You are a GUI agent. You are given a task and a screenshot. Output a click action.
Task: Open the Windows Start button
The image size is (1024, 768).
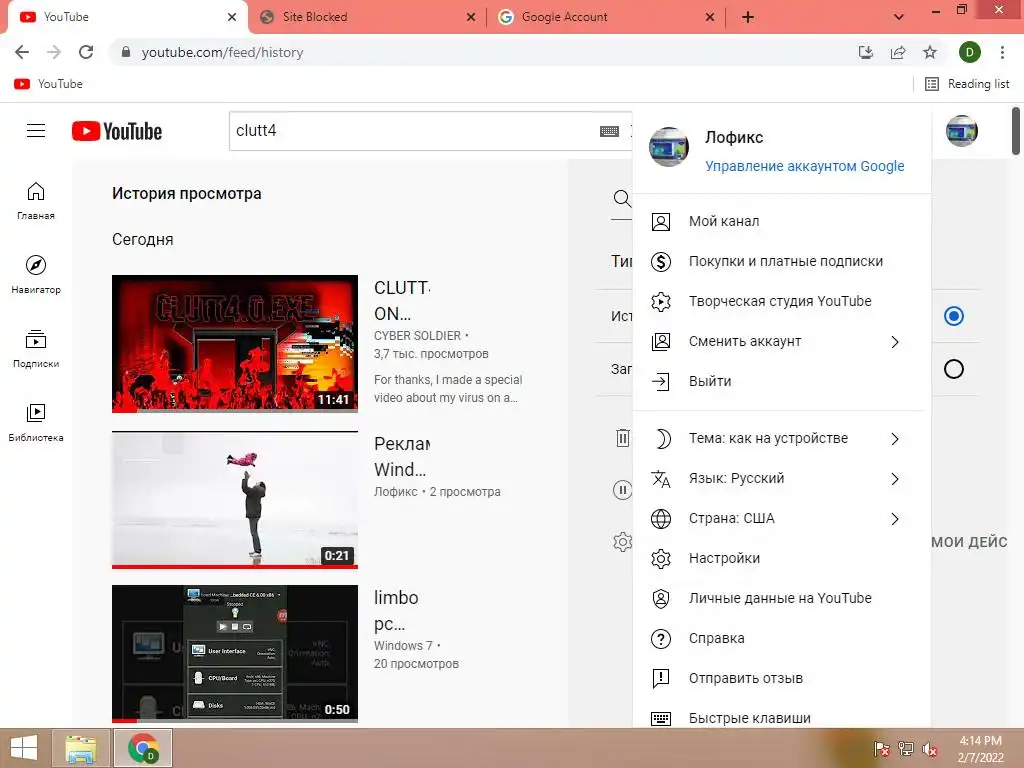pos(24,748)
